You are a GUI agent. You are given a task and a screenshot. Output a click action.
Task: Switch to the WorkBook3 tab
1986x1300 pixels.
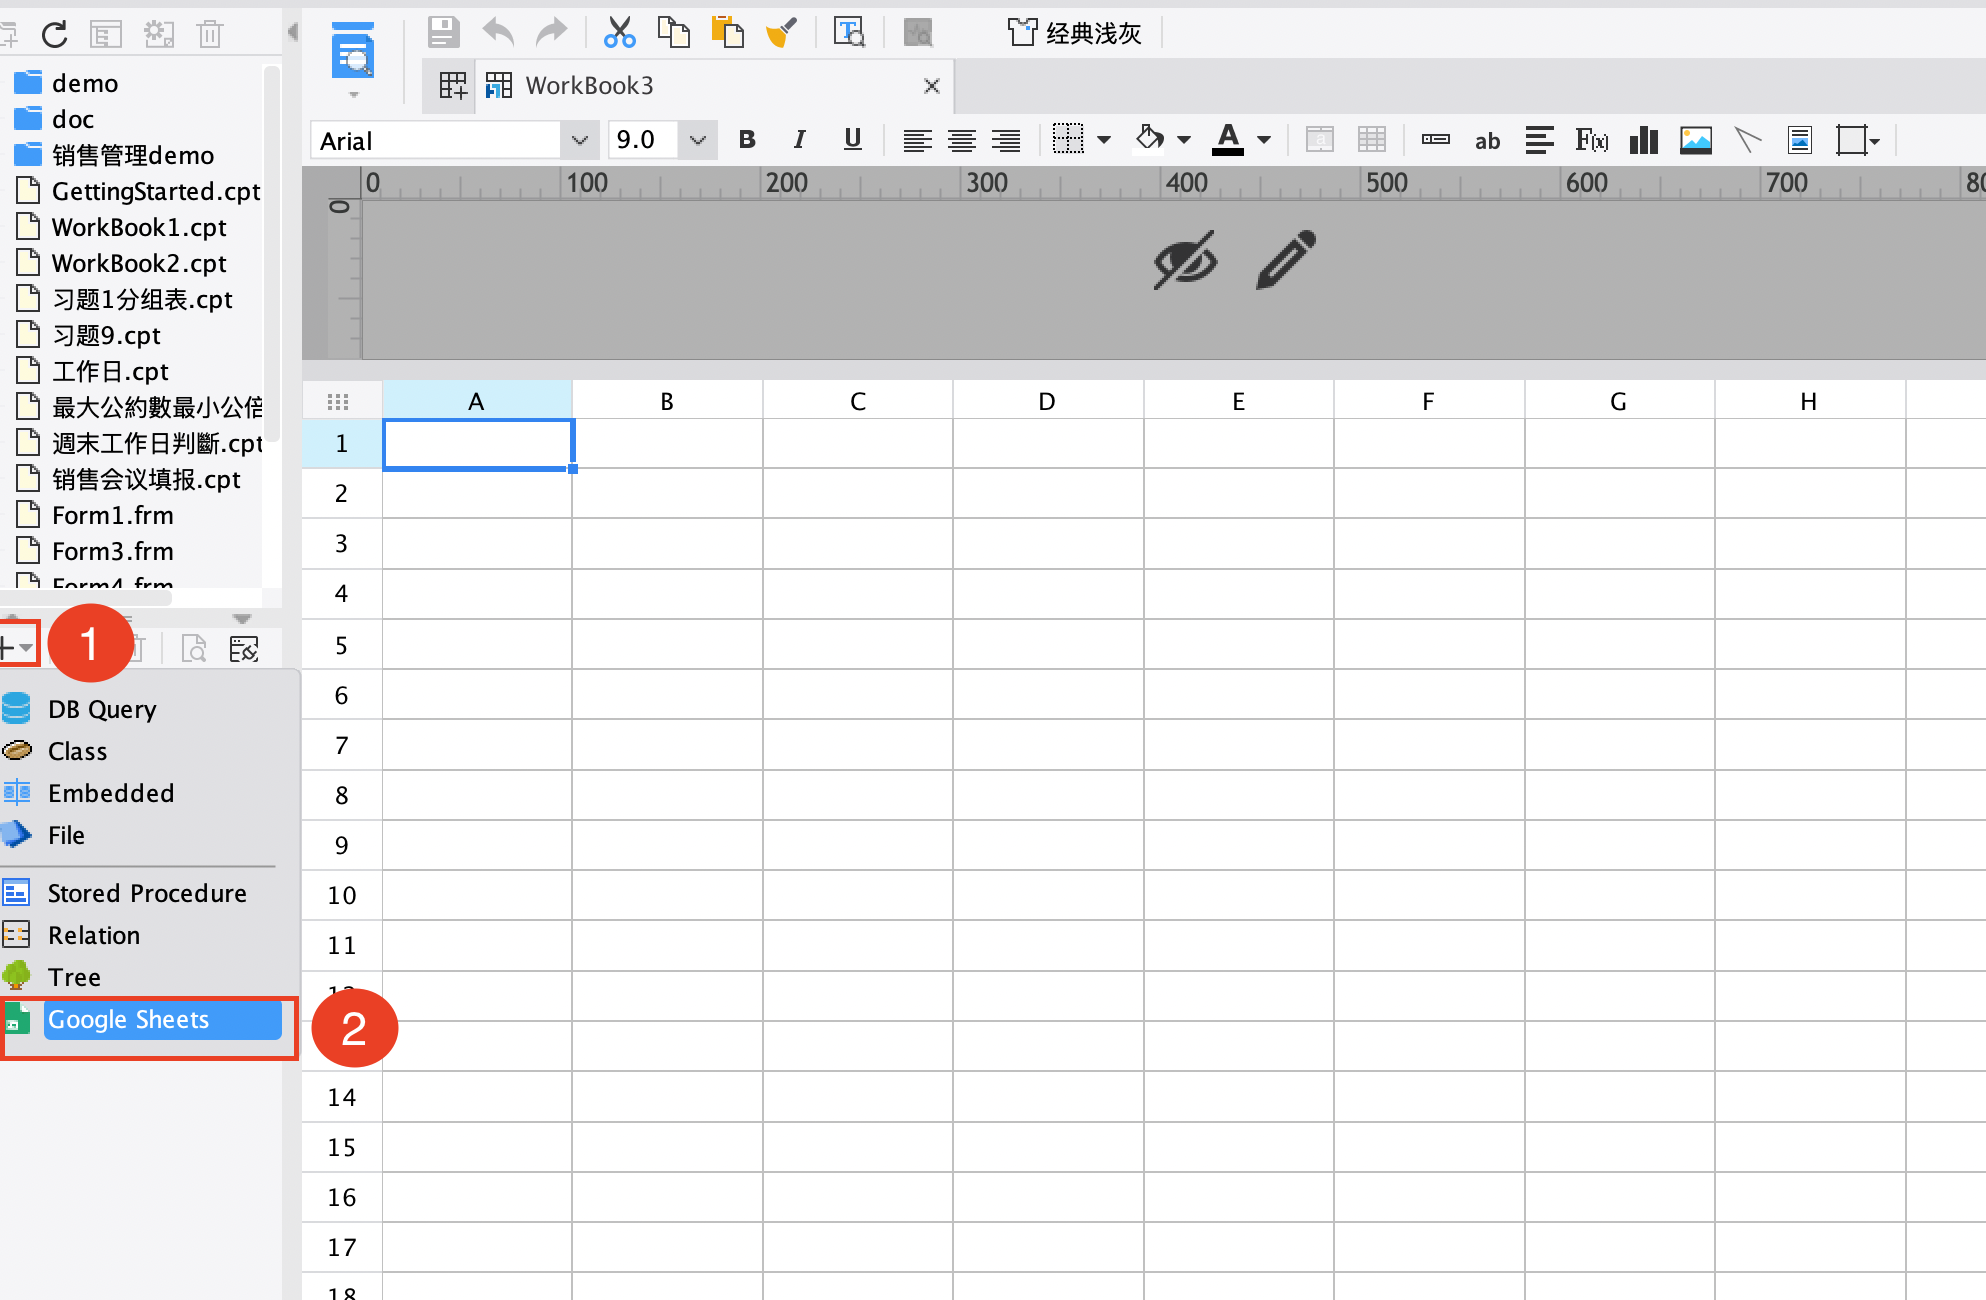pyautogui.click(x=590, y=85)
